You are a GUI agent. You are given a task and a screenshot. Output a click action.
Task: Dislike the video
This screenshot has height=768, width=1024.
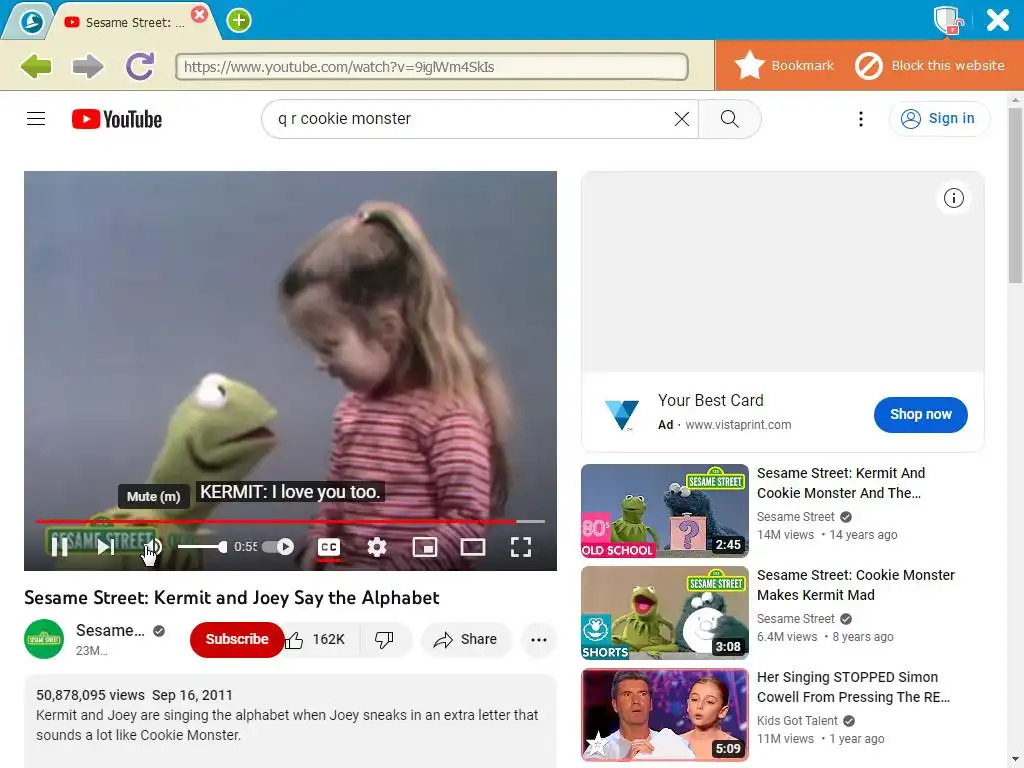tap(385, 640)
